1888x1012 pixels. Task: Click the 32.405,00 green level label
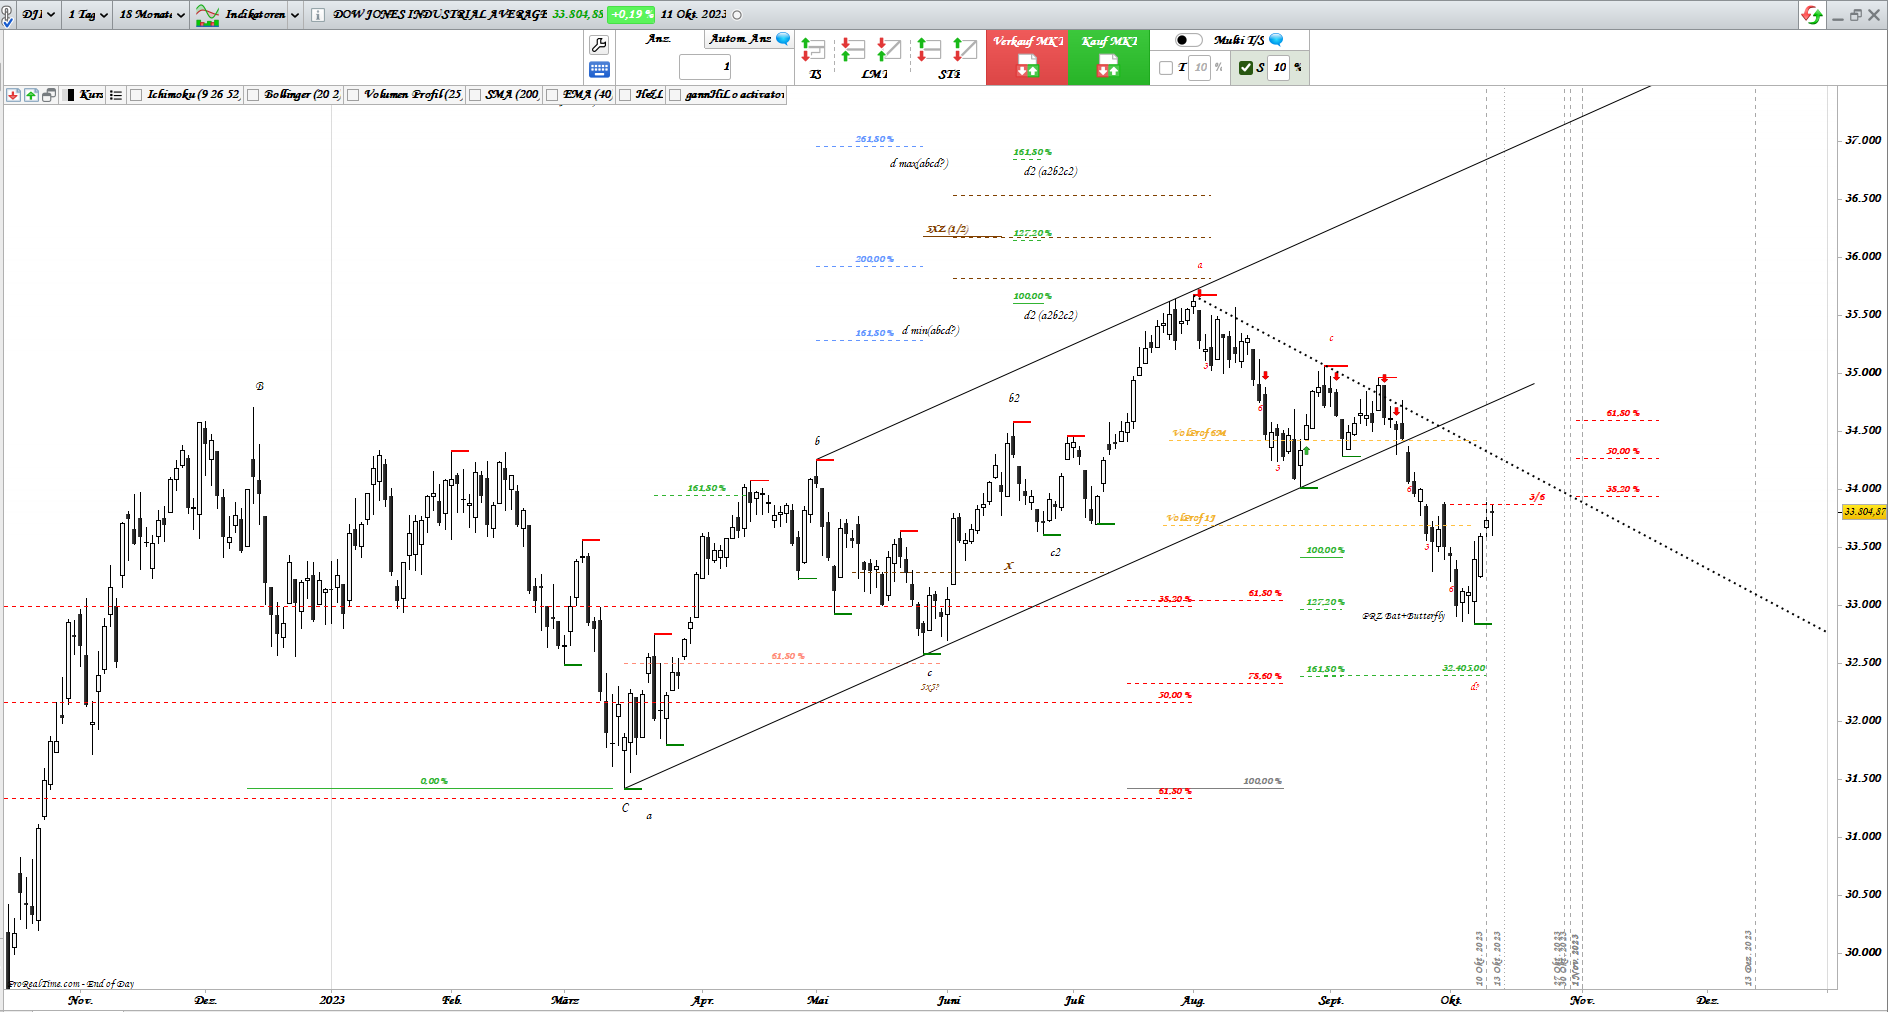[x=1463, y=668]
